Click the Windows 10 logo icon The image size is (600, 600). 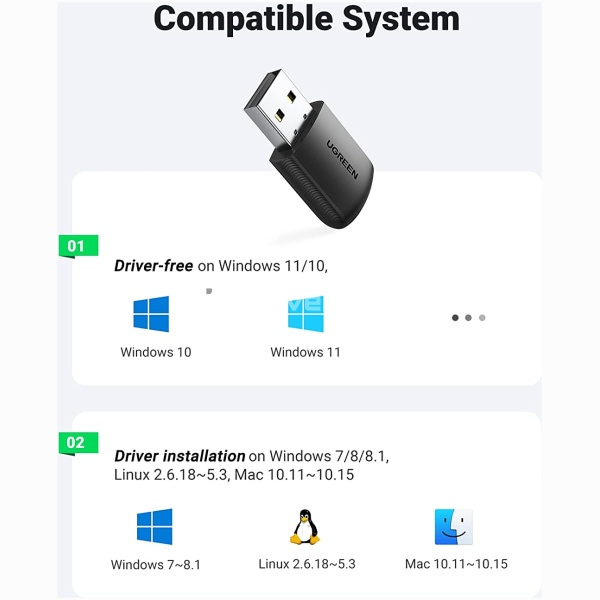[151, 314]
